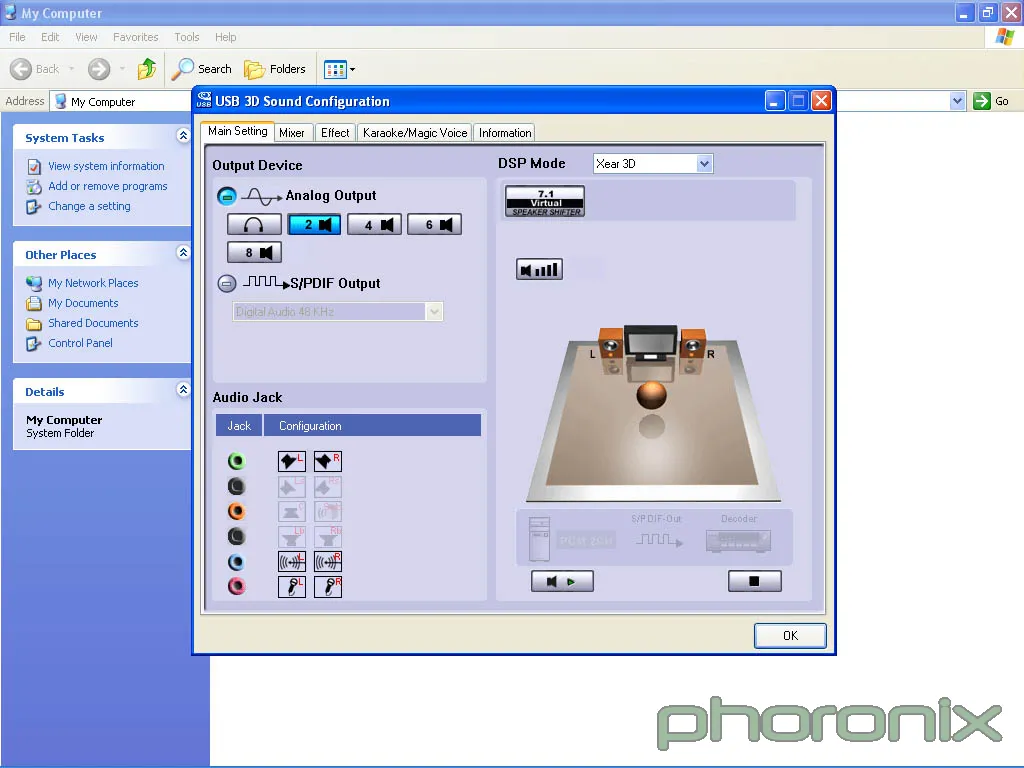Open Favorites menu in My Computer
The image size is (1024, 768).
pyautogui.click(x=136, y=37)
